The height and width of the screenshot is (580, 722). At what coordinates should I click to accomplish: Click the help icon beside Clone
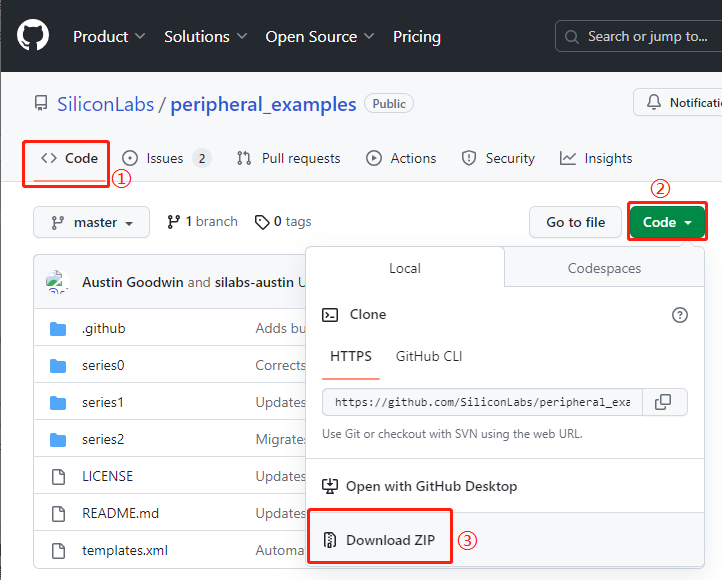680,315
